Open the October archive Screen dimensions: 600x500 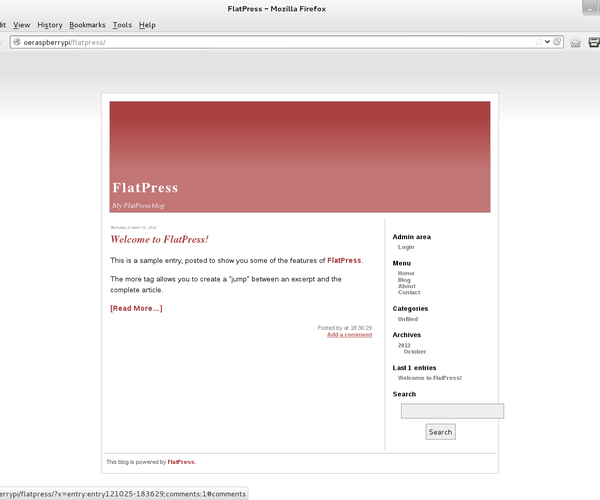pyautogui.click(x=415, y=352)
